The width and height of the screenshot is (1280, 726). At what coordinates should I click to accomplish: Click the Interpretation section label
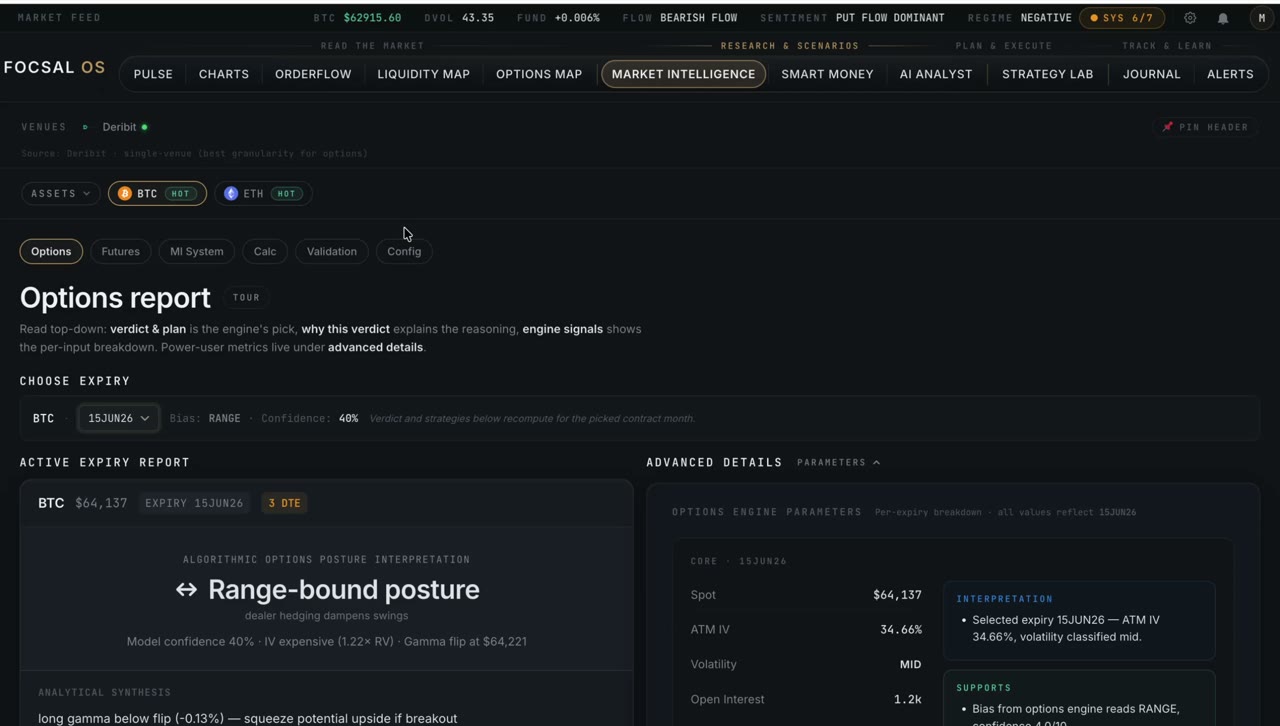click(1004, 599)
